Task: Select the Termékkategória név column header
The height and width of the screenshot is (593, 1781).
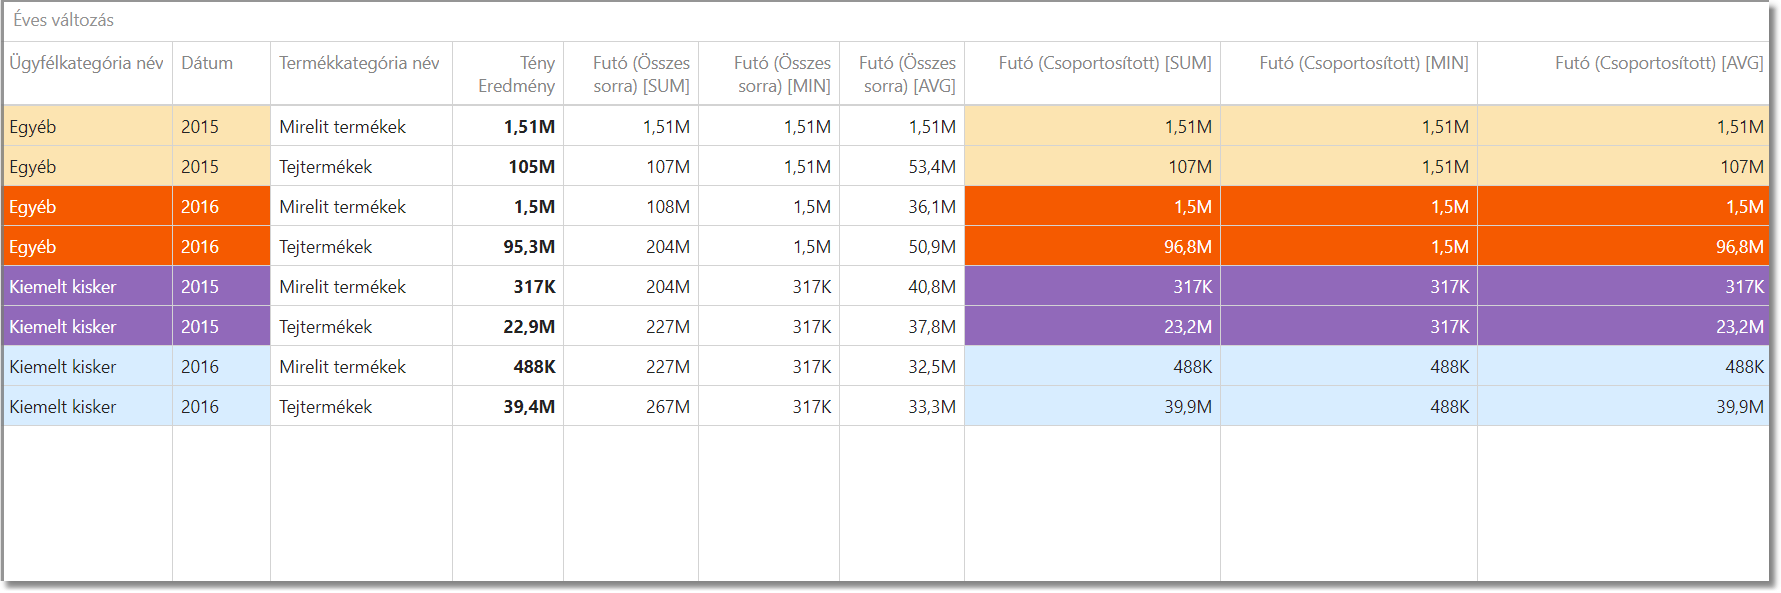Action: 359,63
